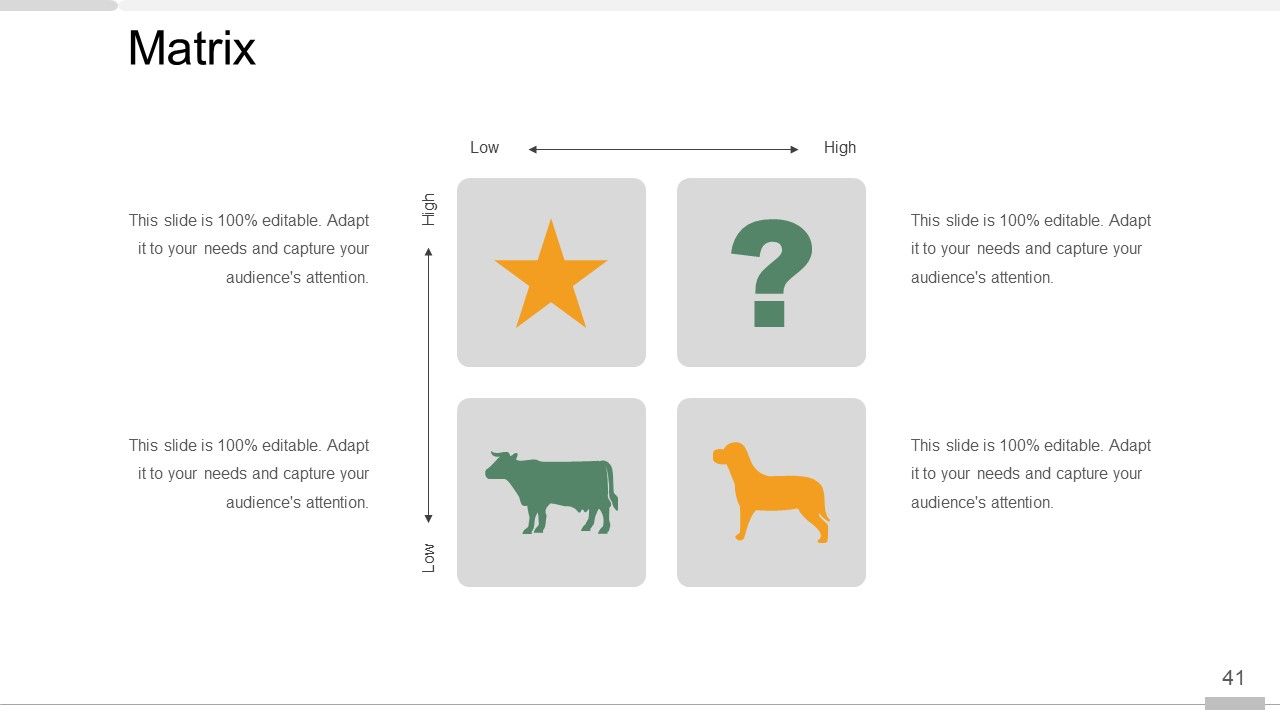Select the lower-left description text block
The height and width of the screenshot is (720, 1280).
[x=249, y=474]
